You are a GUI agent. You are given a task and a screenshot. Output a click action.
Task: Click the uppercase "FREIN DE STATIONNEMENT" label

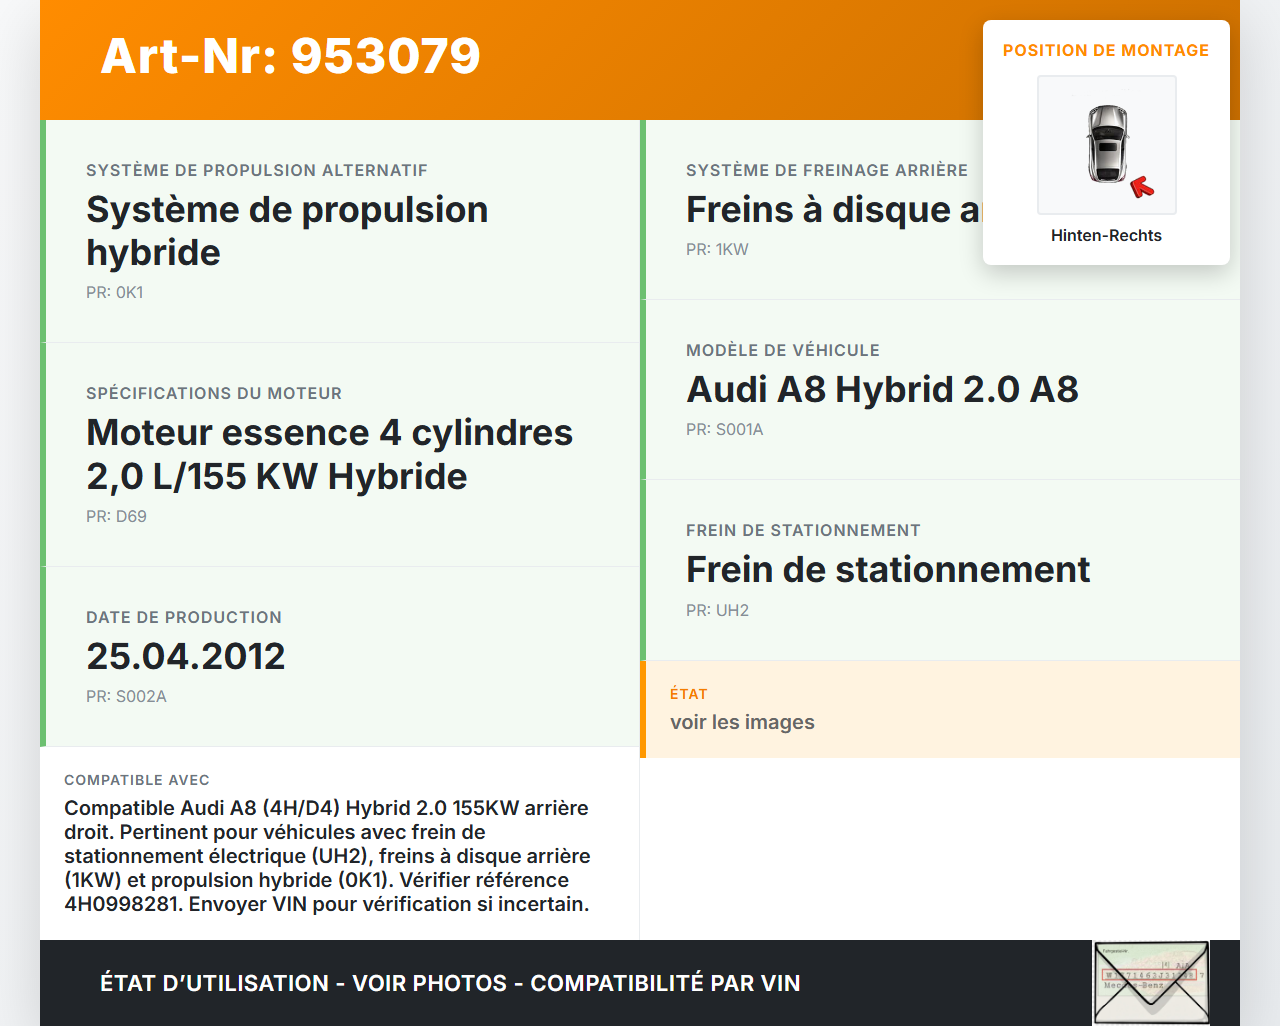pos(803,530)
